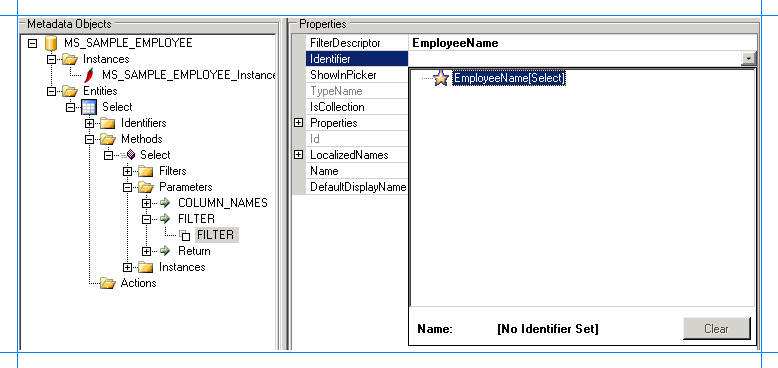
Task: Open the Identifier property dropdown arrow
Action: pos(748,59)
